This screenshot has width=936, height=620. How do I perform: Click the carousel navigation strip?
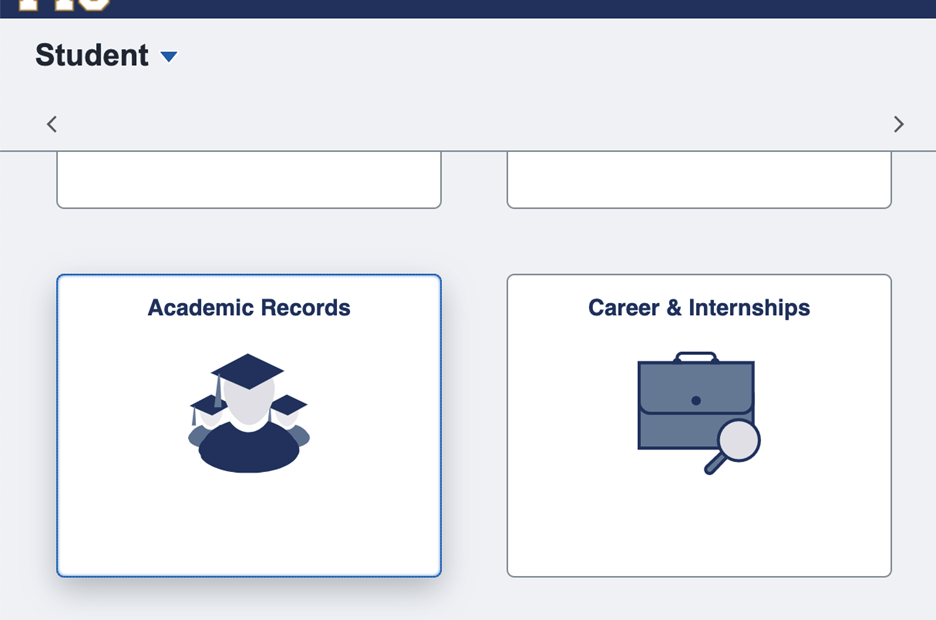pyautogui.click(x=468, y=123)
